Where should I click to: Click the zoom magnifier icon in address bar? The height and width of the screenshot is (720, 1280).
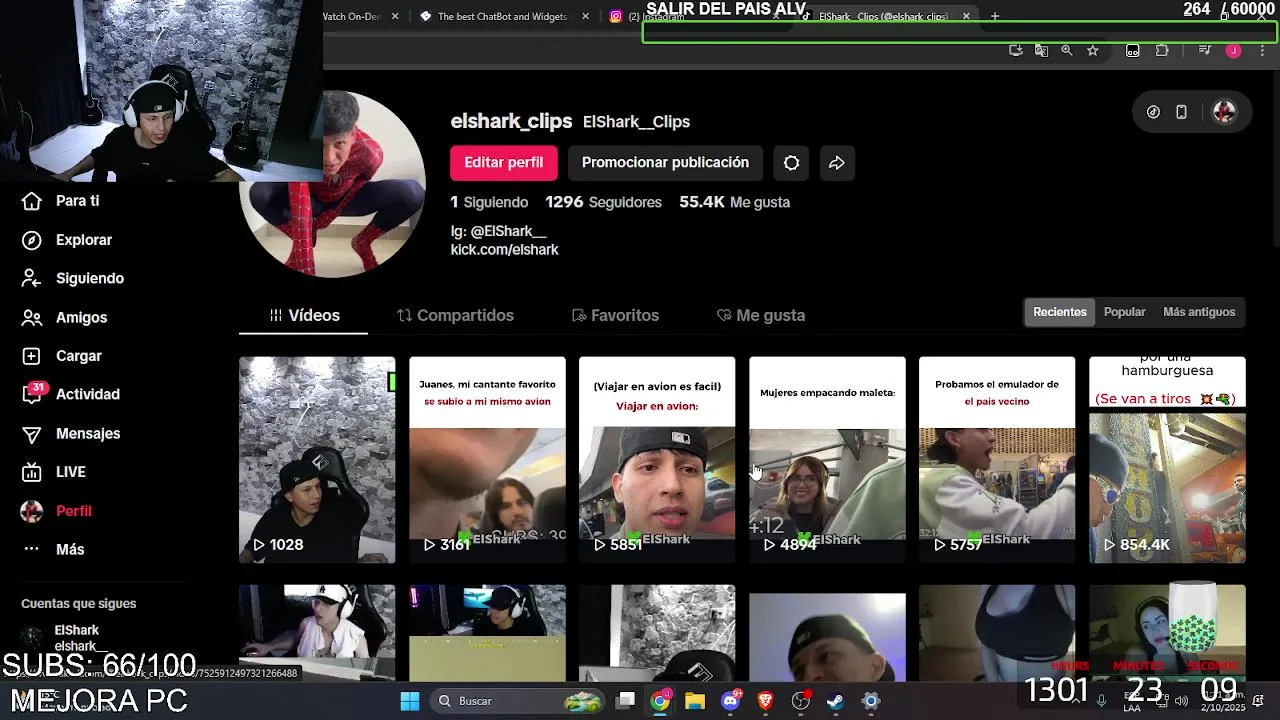pyautogui.click(x=1067, y=50)
